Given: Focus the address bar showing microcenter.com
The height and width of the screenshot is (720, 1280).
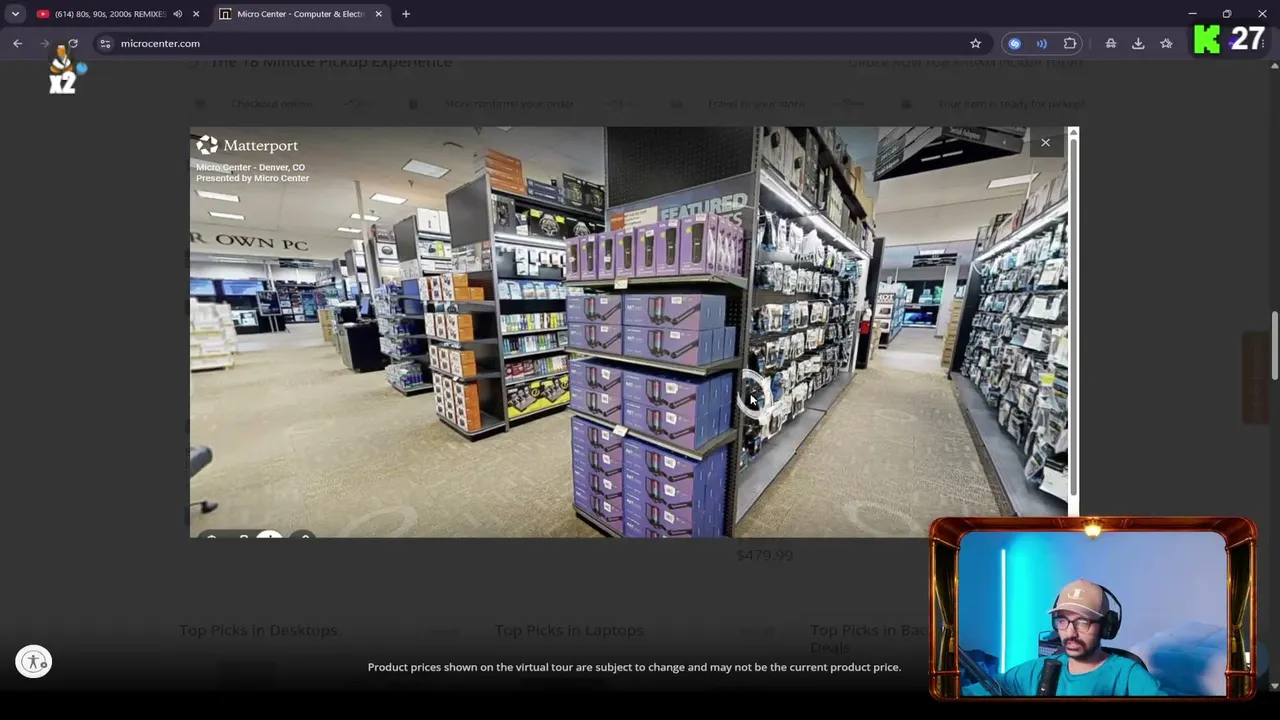Looking at the screenshot, I should point(540,43).
